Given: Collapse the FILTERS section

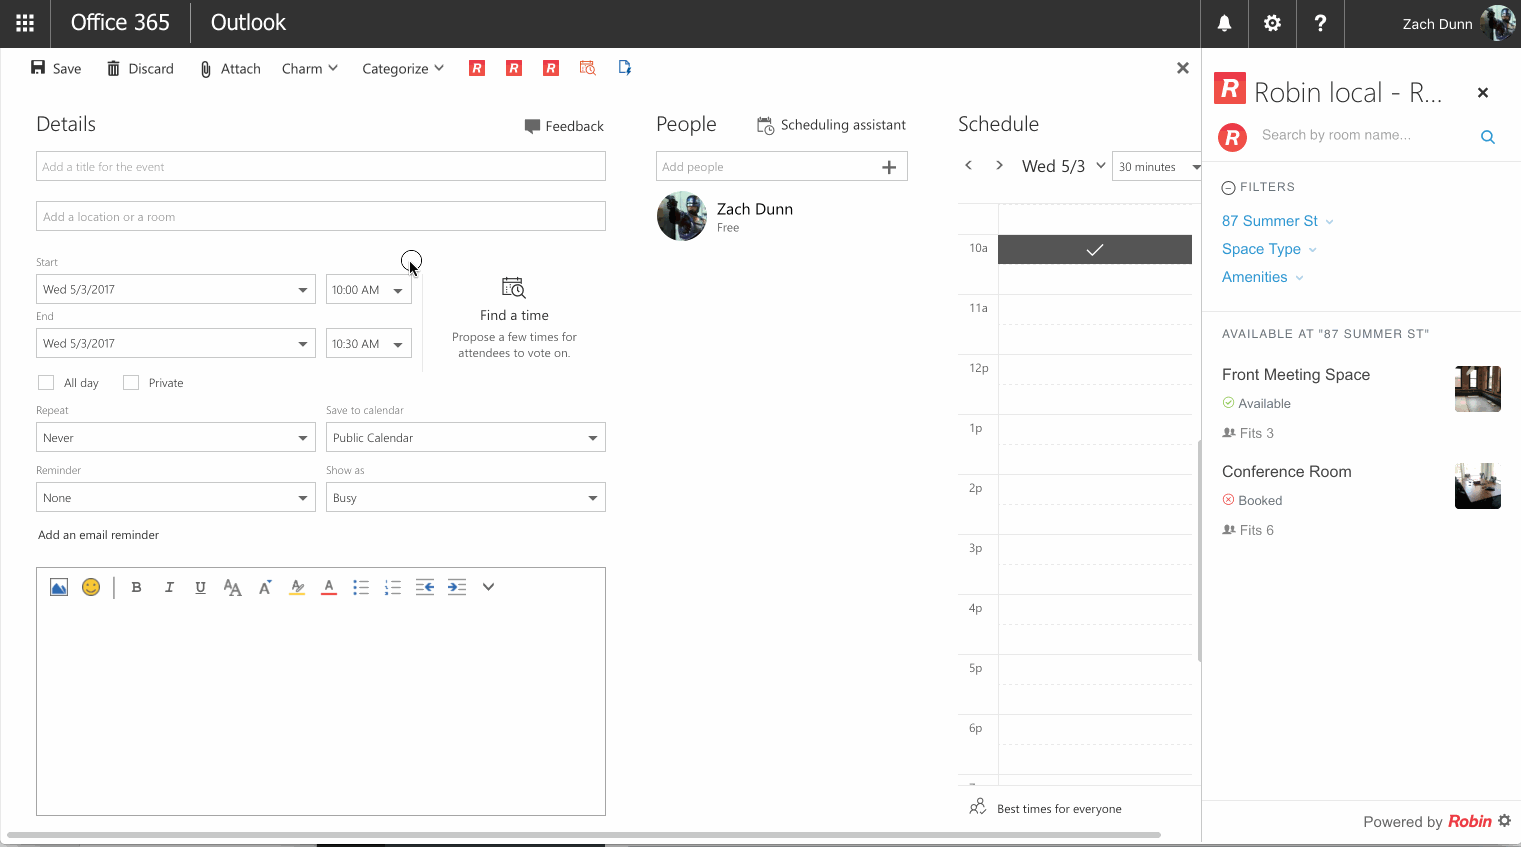Looking at the screenshot, I should [1258, 187].
